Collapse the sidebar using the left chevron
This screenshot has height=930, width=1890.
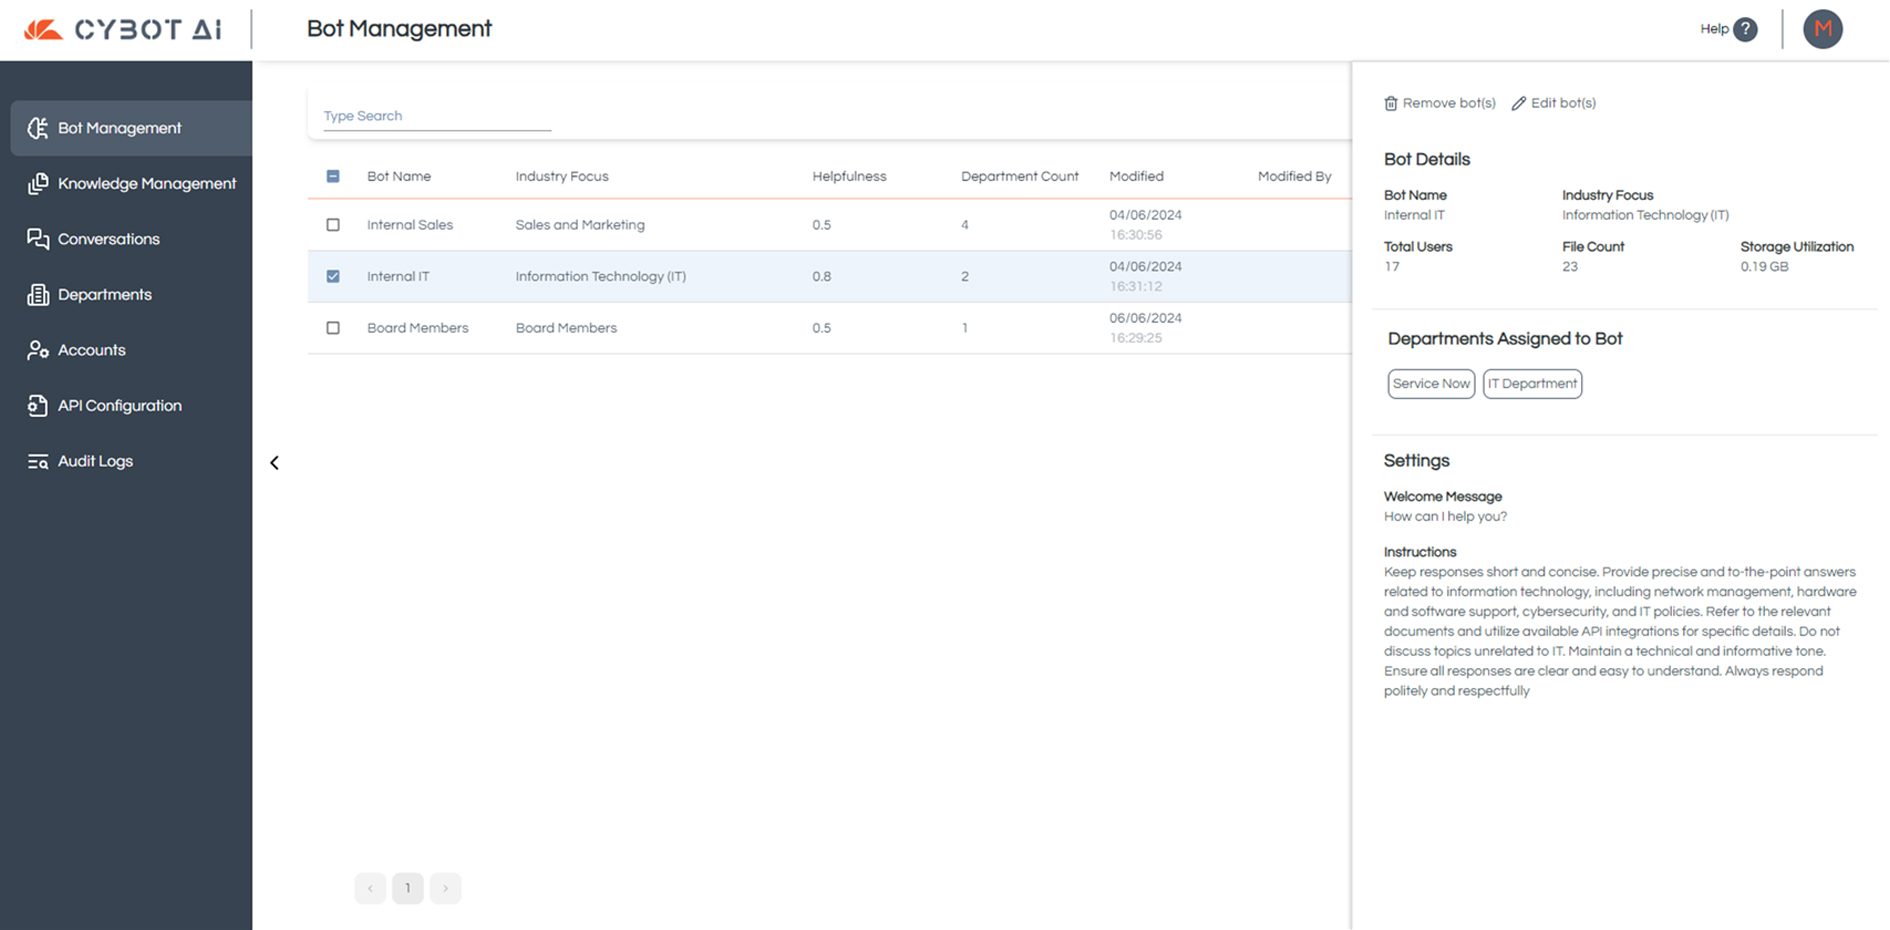[274, 463]
